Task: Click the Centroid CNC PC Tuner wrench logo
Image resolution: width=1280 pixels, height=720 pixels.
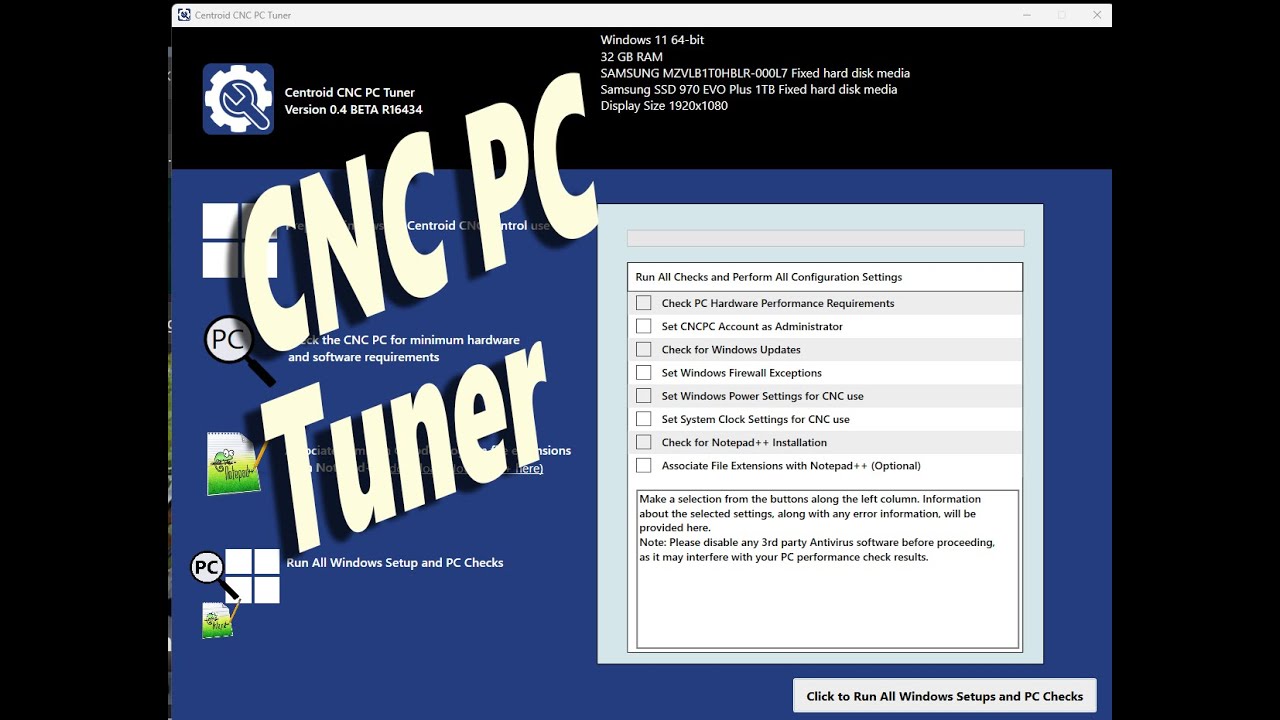Action: [x=238, y=99]
